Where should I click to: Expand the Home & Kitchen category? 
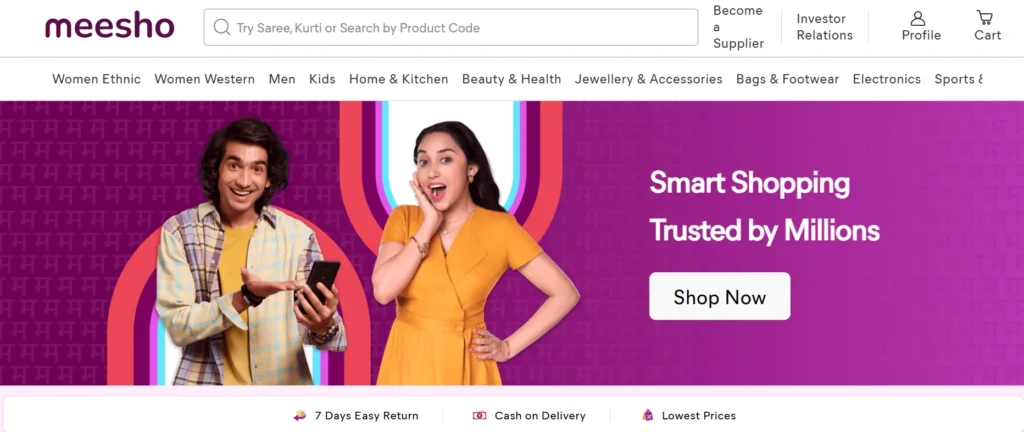398,79
